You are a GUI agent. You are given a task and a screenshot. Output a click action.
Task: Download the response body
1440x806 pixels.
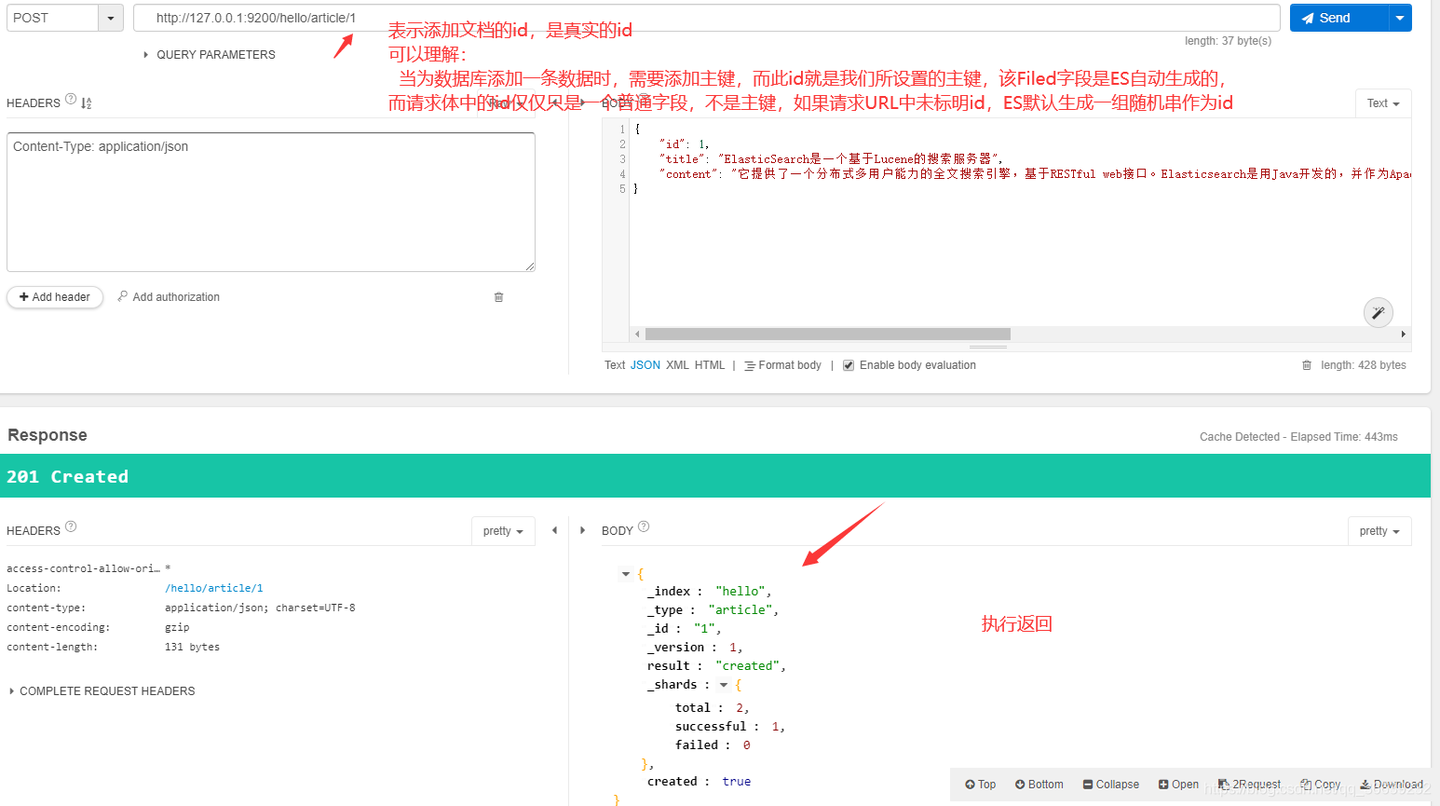pyautogui.click(x=1391, y=784)
